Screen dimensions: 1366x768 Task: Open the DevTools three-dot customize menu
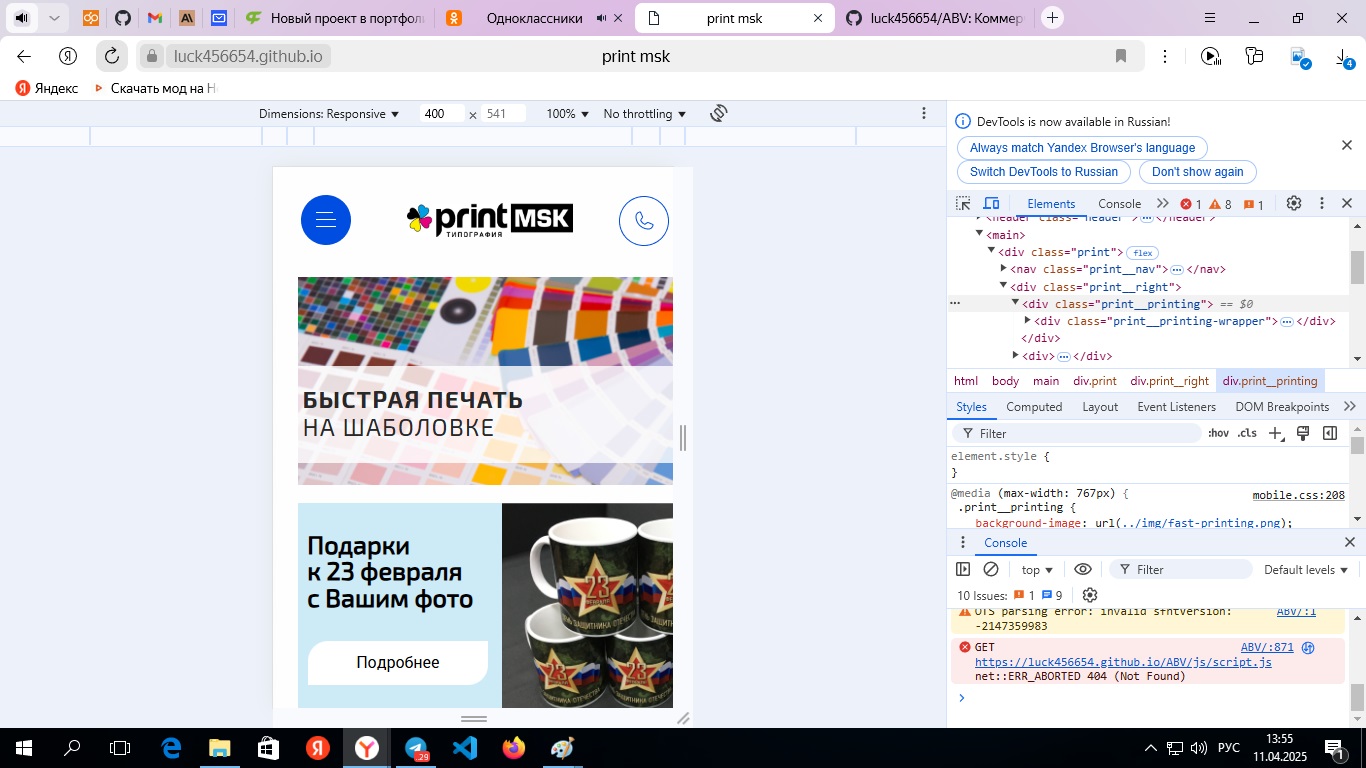click(1322, 203)
